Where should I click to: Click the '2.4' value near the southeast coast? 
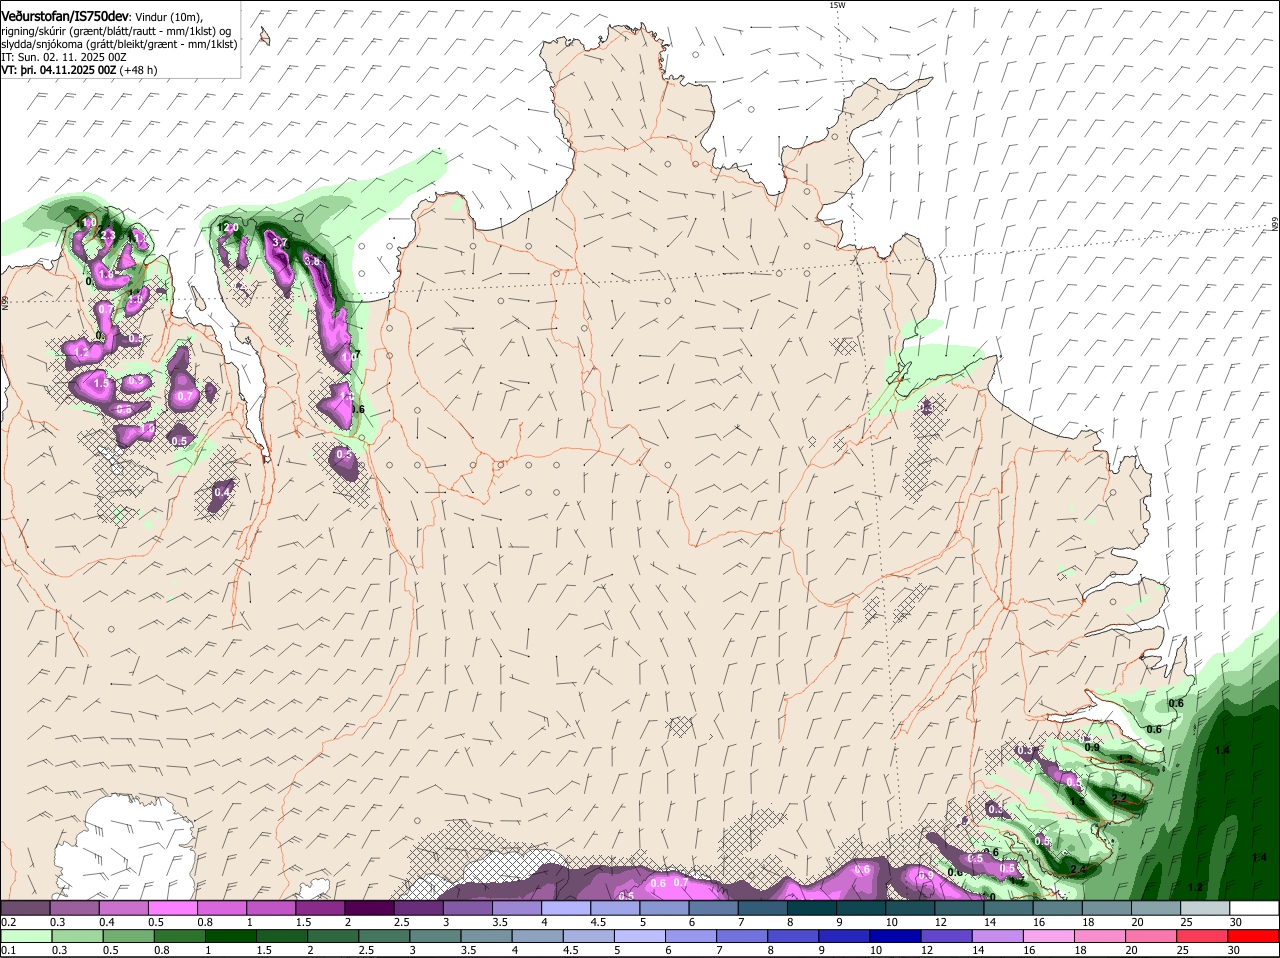pos(1078,870)
